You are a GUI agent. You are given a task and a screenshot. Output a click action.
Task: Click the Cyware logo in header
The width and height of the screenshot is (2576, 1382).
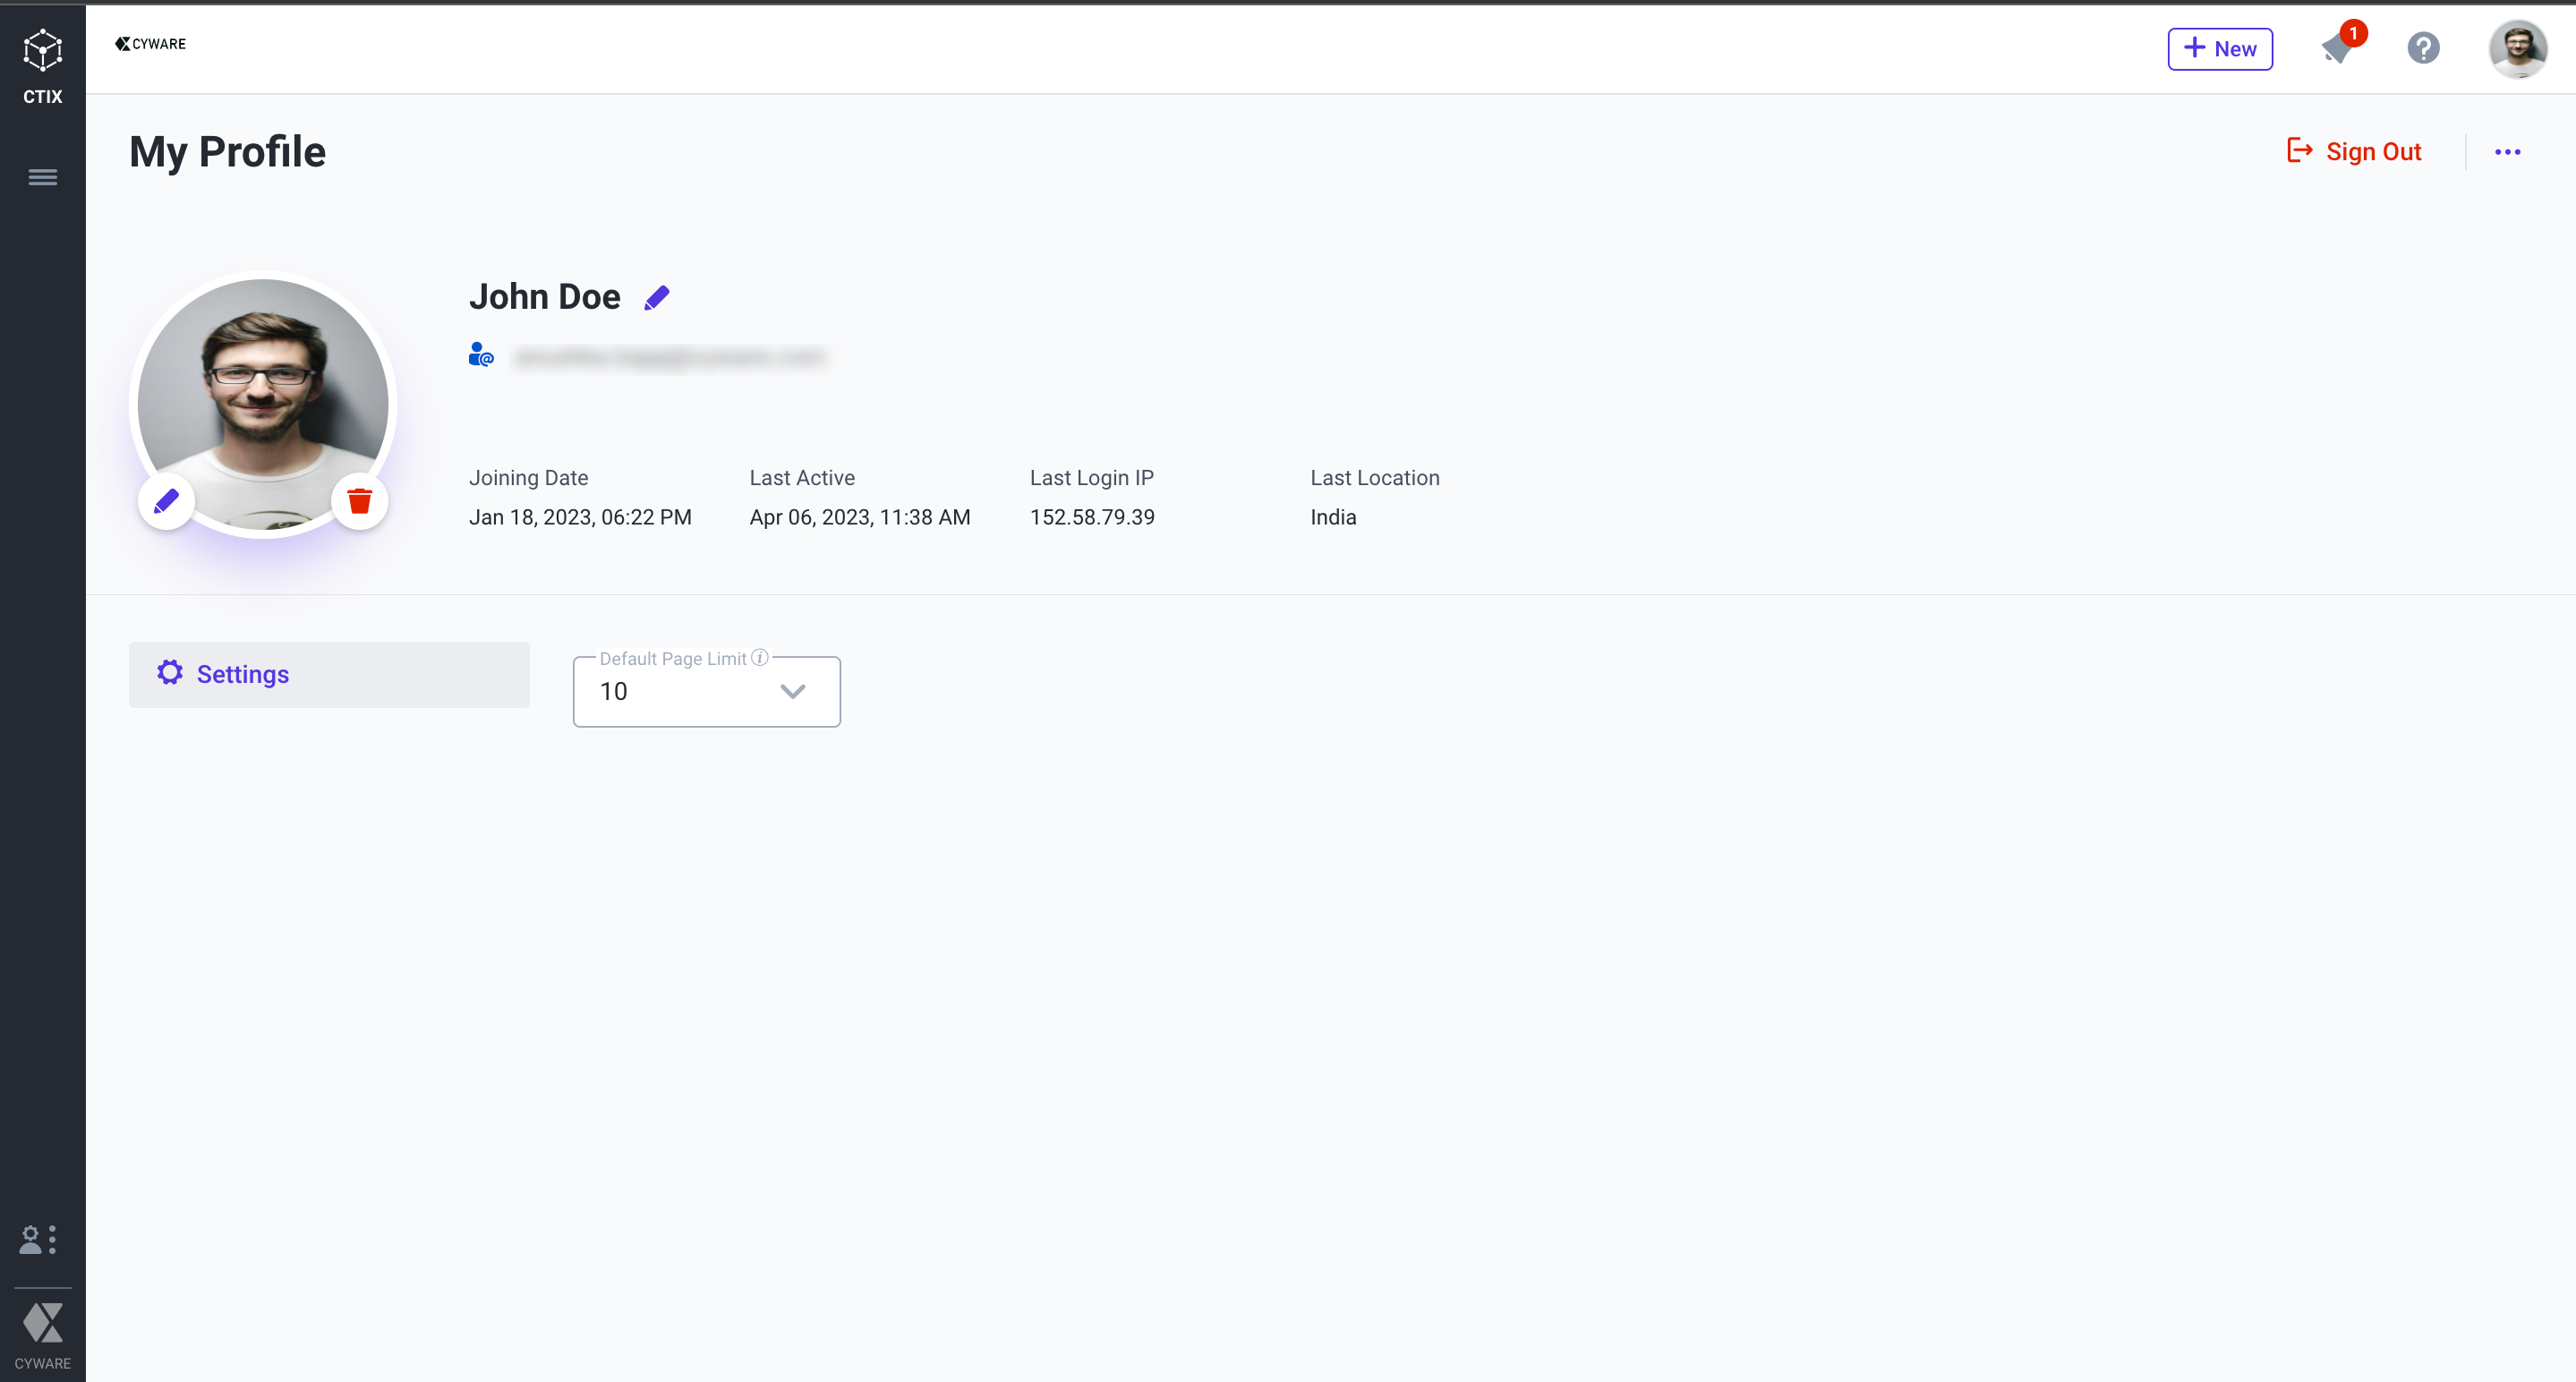(x=150, y=43)
